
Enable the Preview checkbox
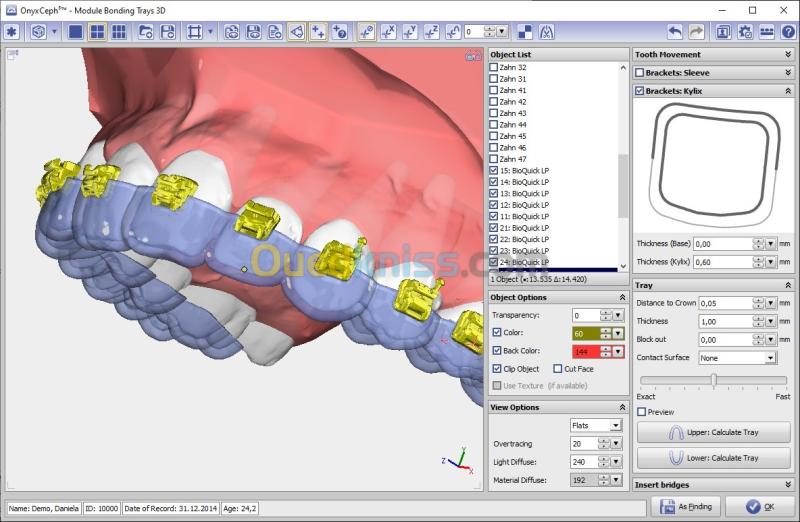click(x=642, y=412)
